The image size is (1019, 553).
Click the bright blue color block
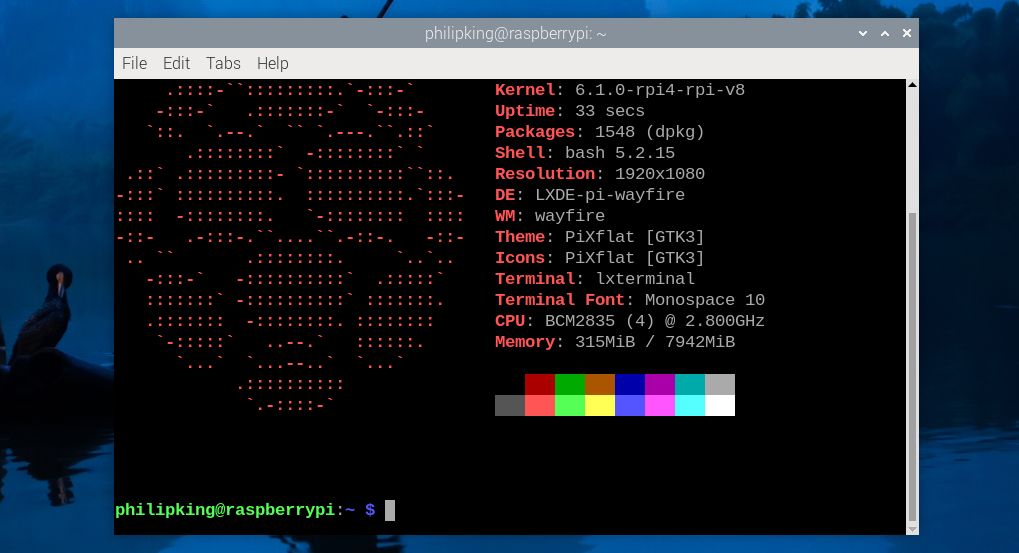tap(630, 405)
